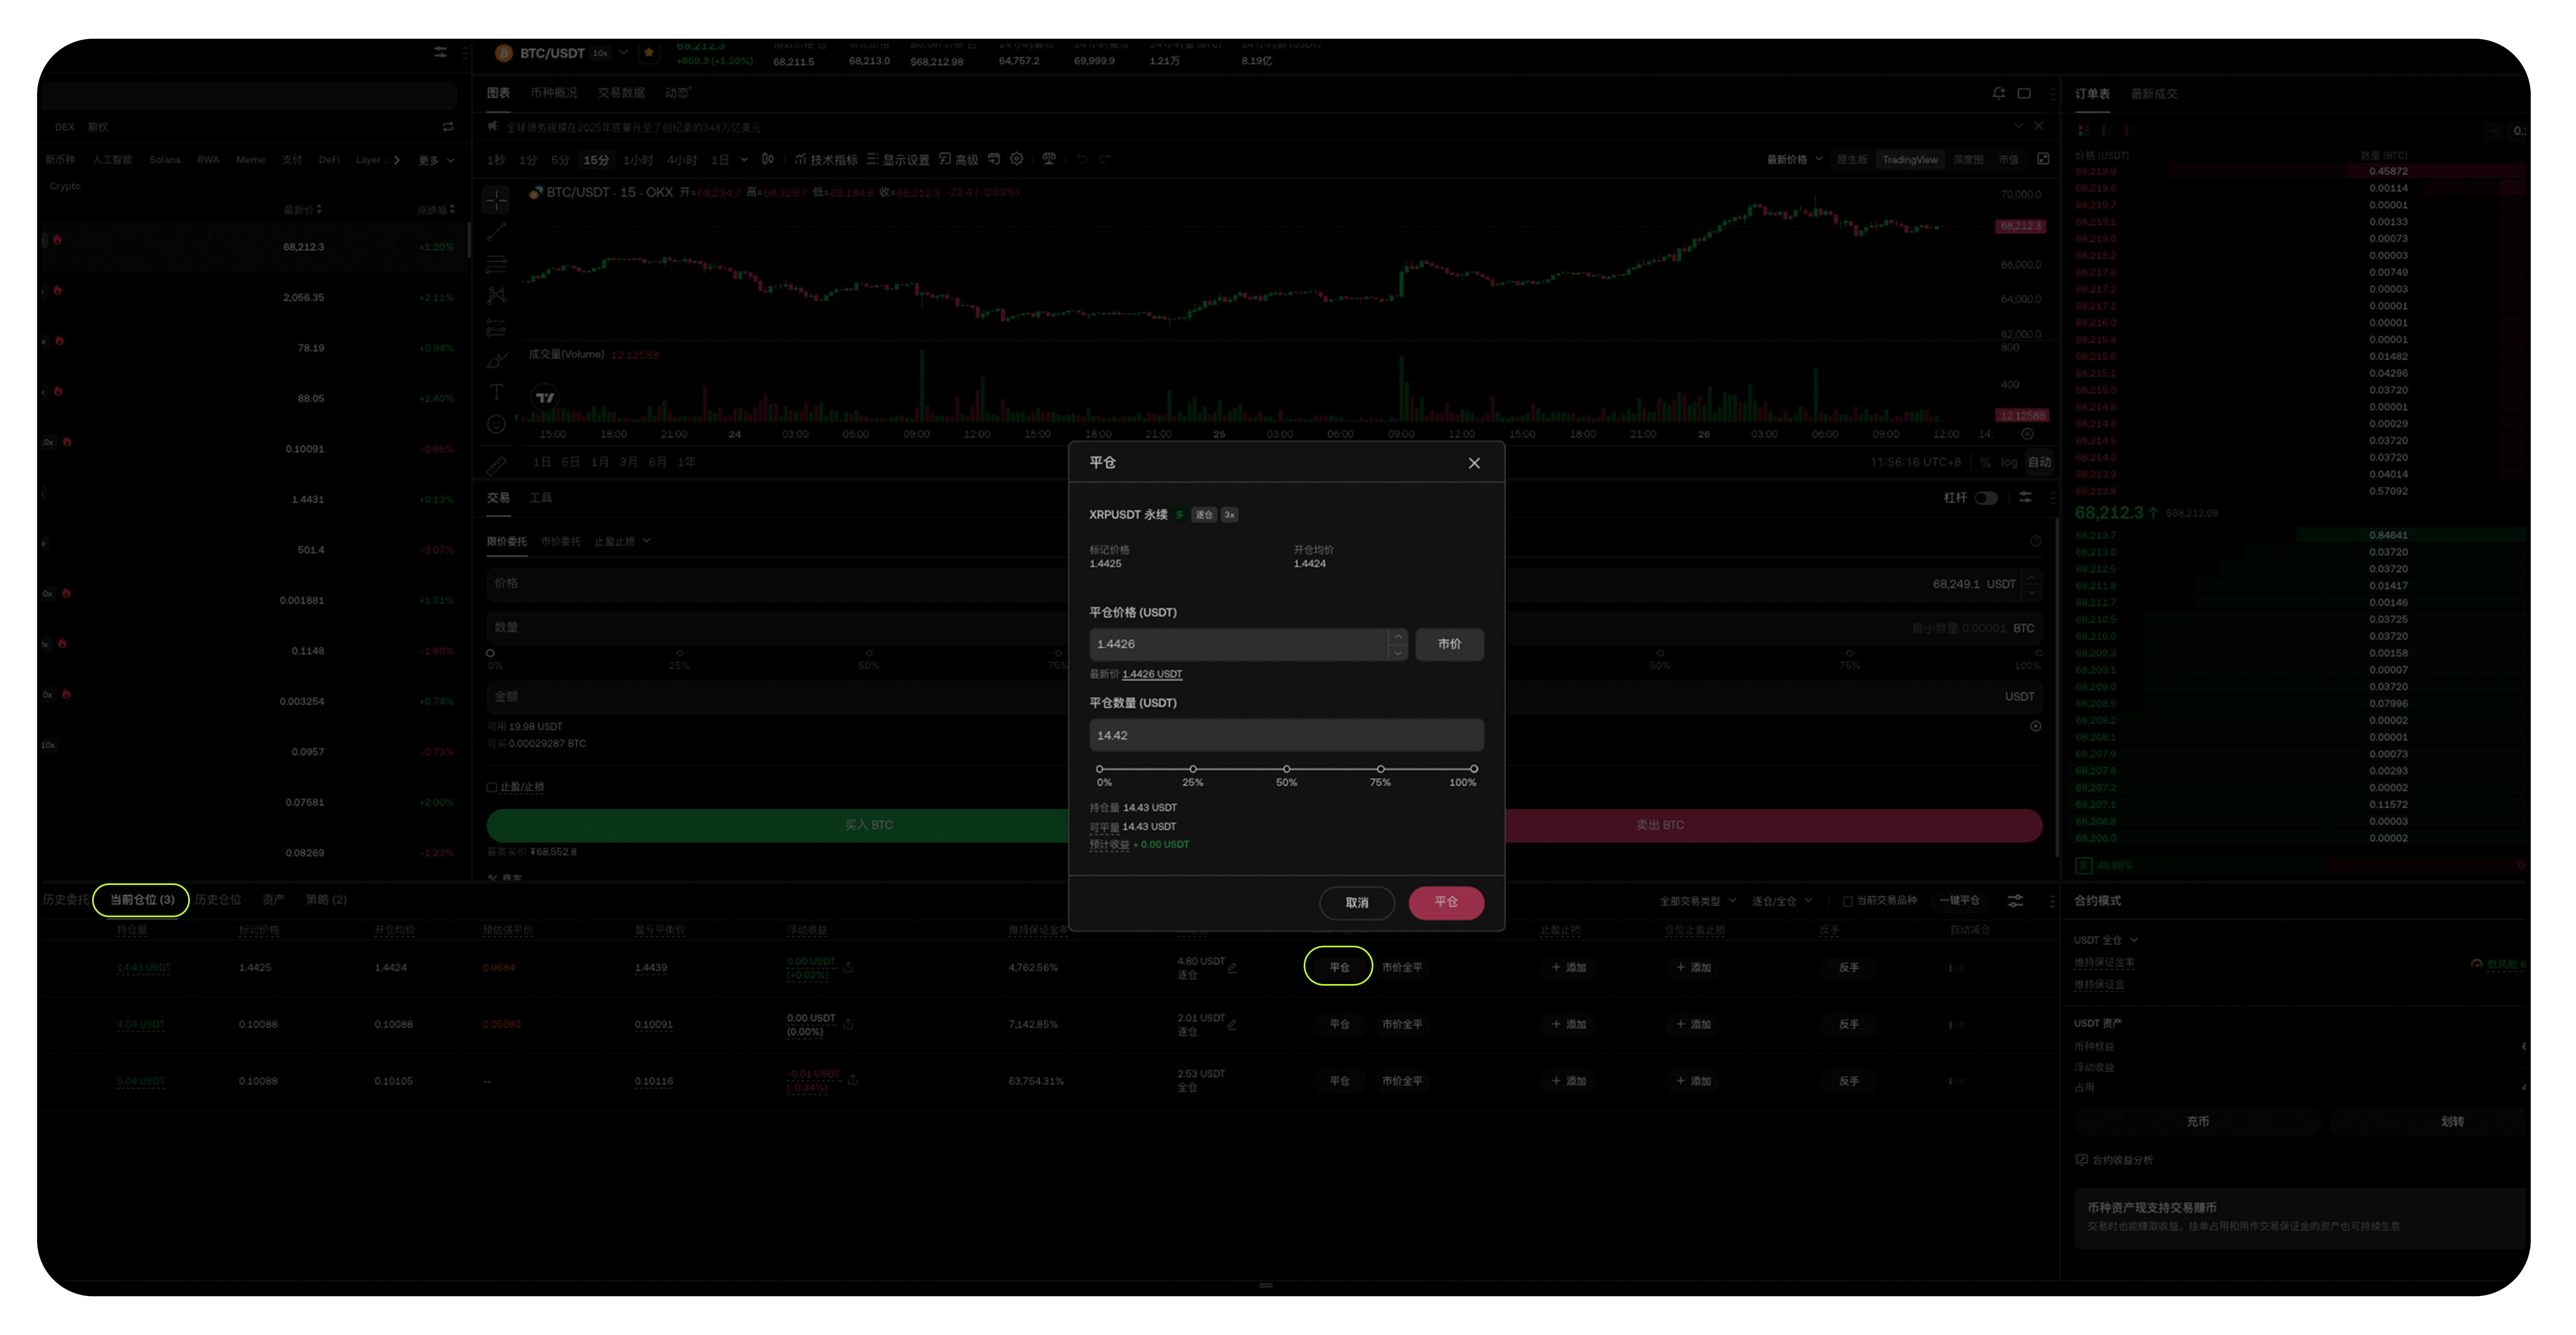The image size is (2576, 1335).
Task: Check the 止盈/止损 checkbox
Action: coord(492,787)
